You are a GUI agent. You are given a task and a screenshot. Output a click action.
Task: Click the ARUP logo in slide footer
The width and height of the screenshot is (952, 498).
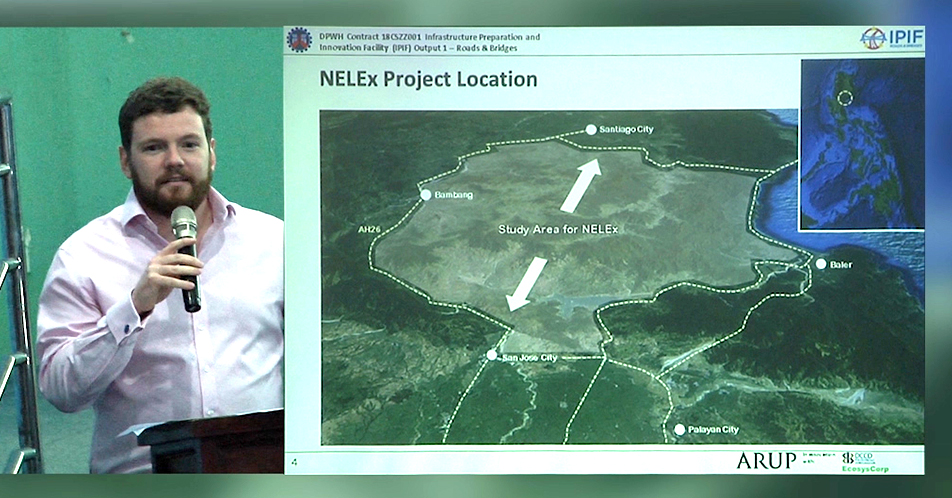(x=766, y=460)
